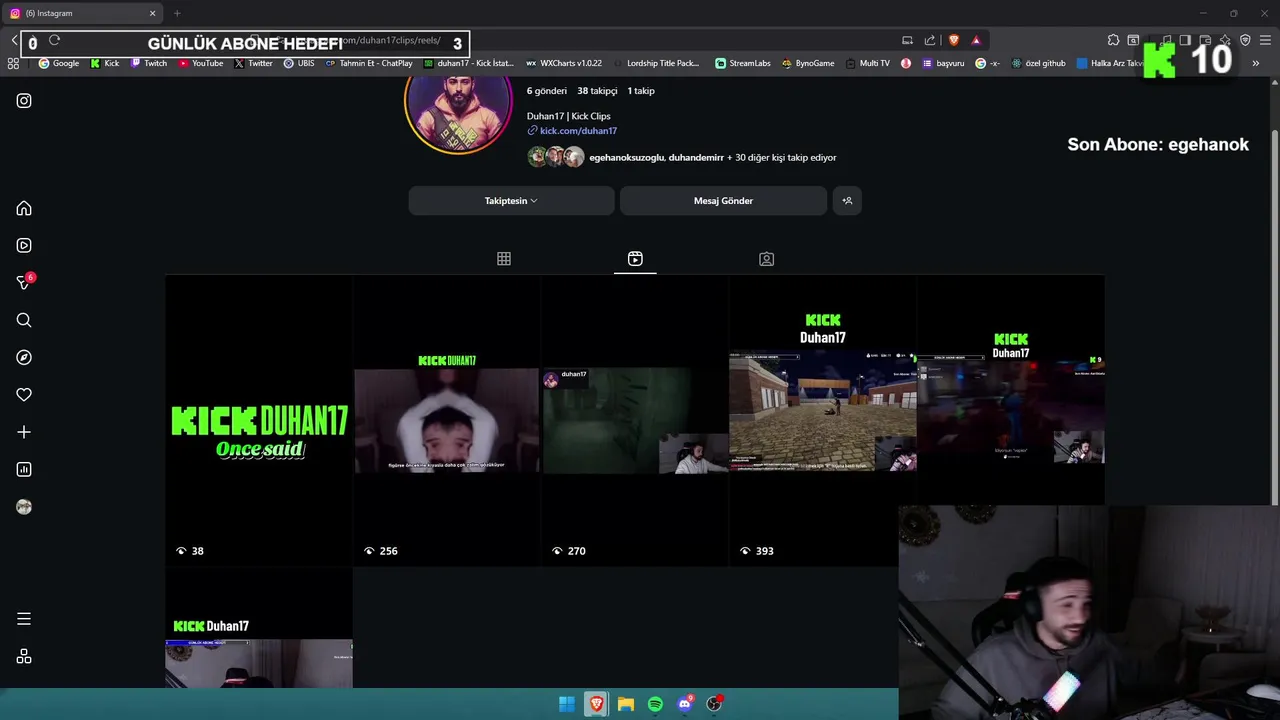Open Reels from the left sidebar
Image resolution: width=1280 pixels, height=720 pixels.
pos(24,245)
